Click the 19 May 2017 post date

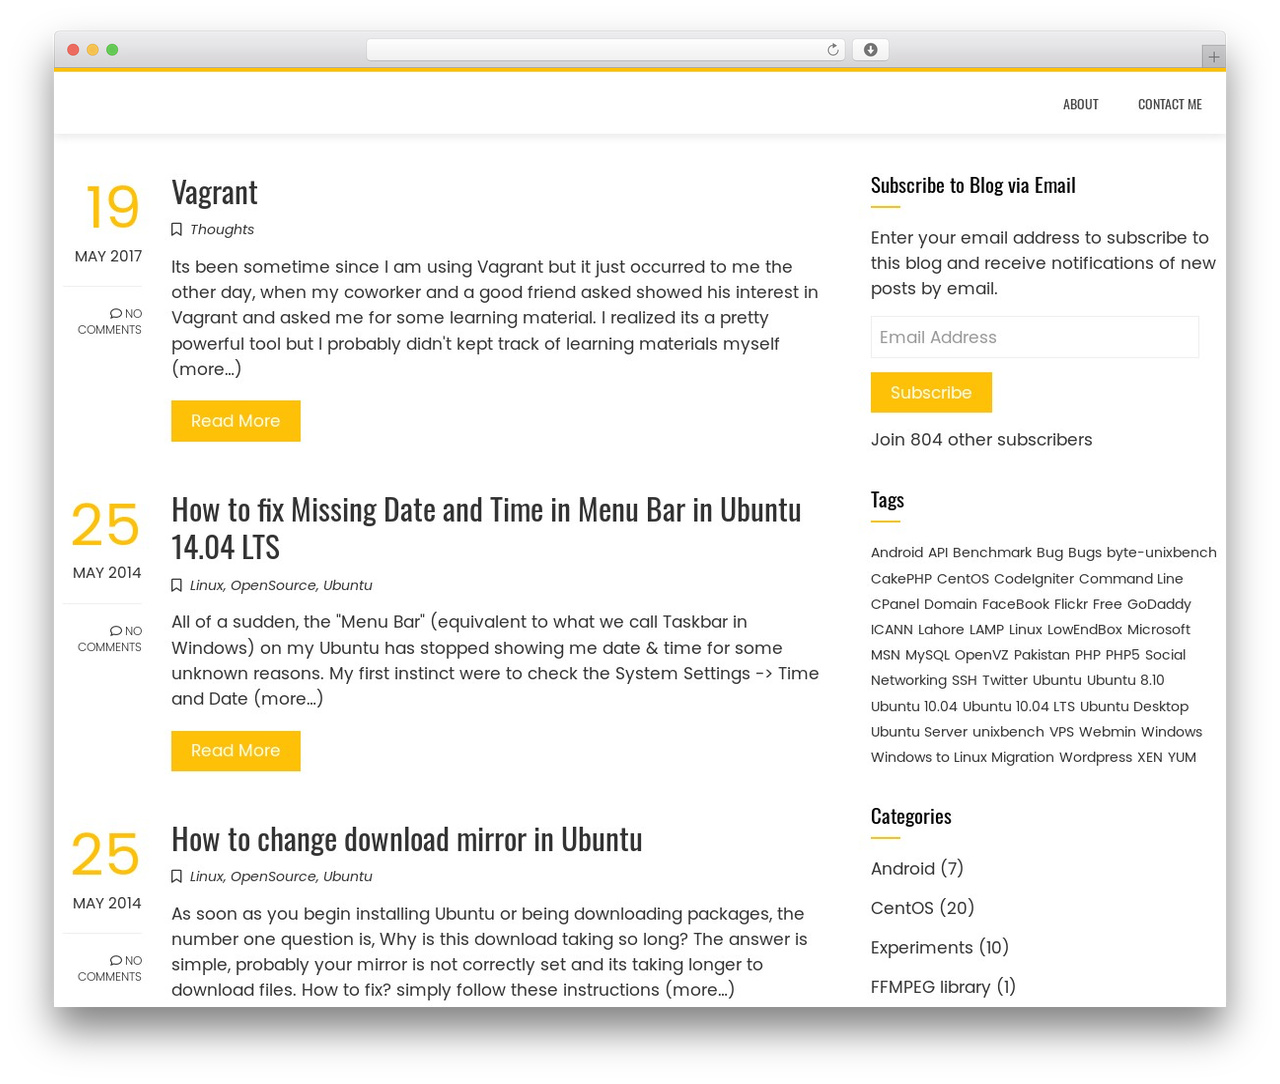108,222
